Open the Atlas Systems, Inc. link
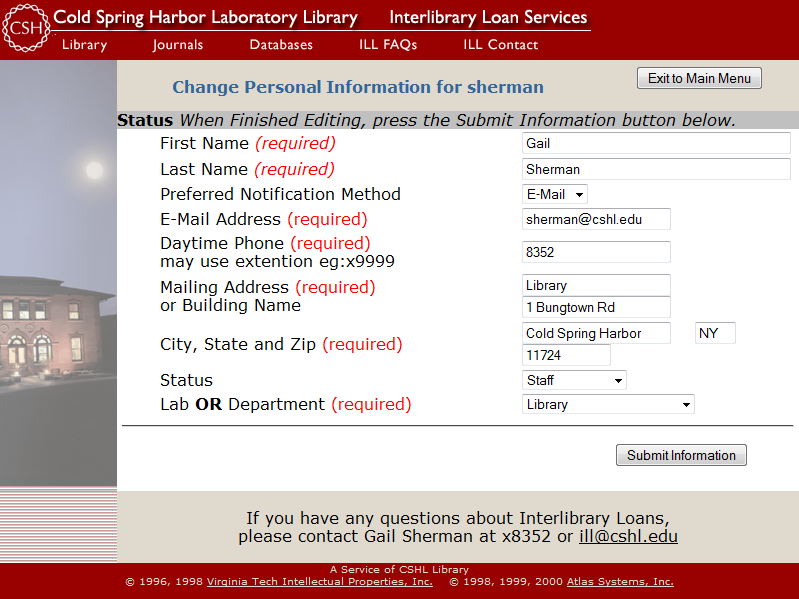Viewport: 799px width, 599px height. 620,582
